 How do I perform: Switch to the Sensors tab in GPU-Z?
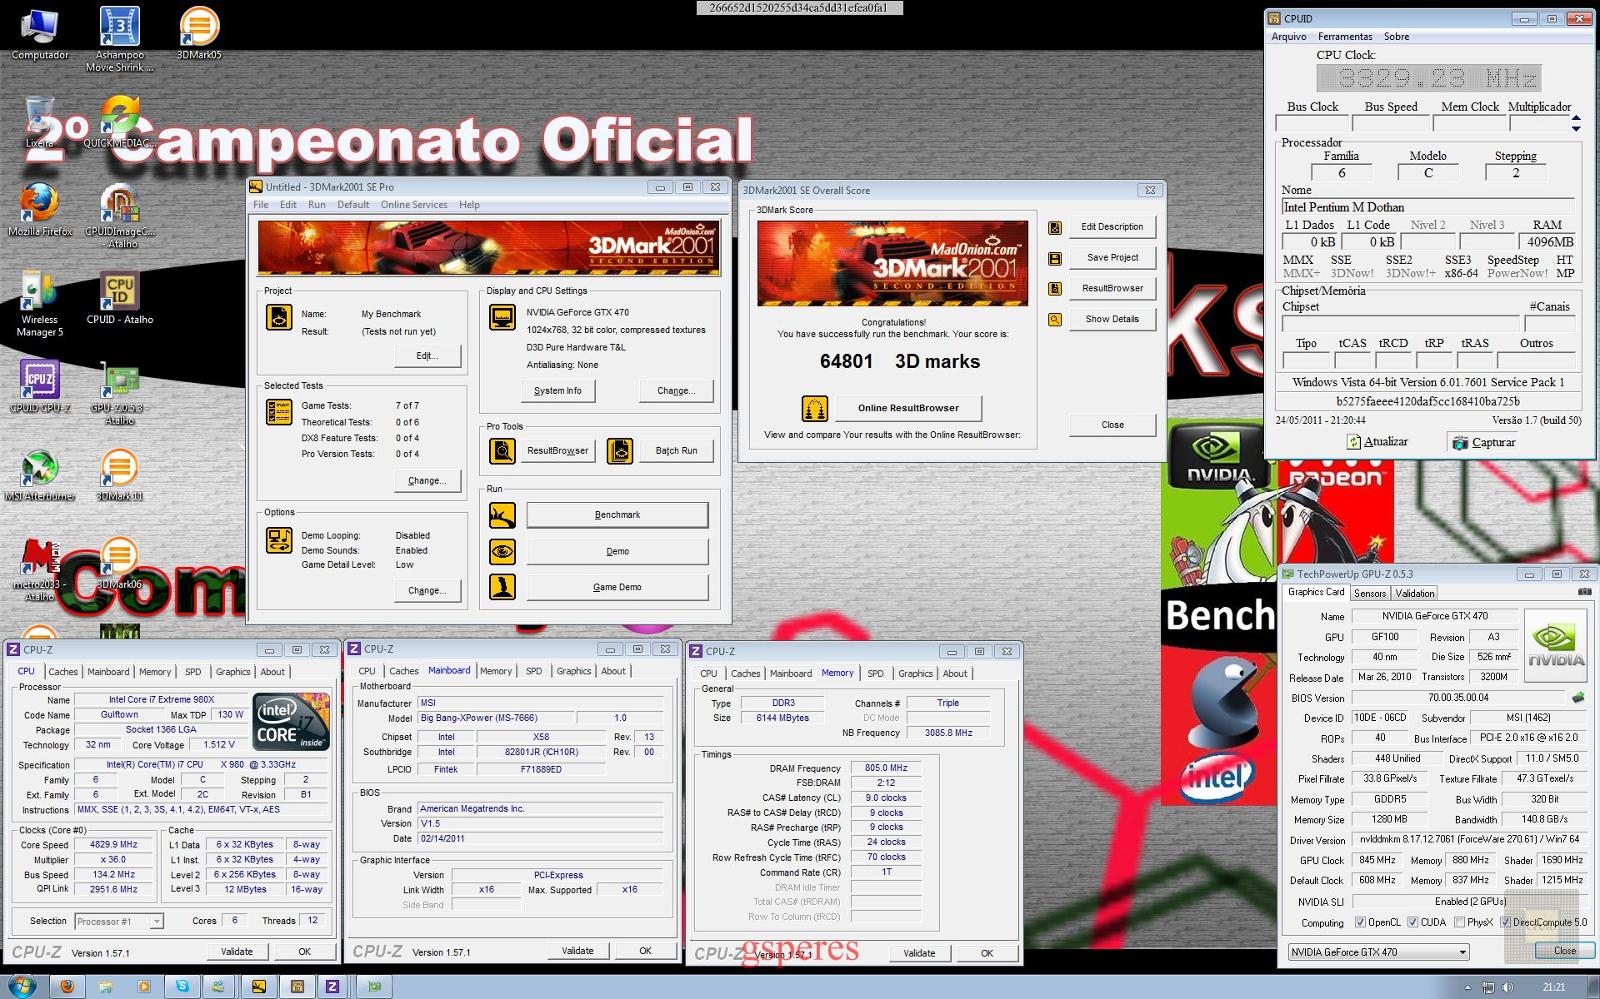[x=1370, y=593]
